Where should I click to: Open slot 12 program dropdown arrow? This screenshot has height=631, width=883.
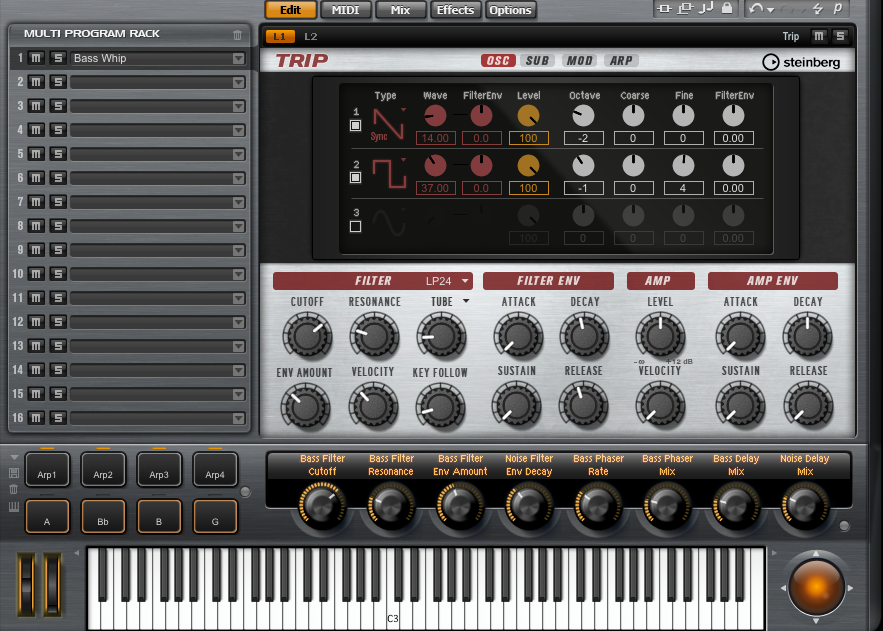(x=239, y=322)
